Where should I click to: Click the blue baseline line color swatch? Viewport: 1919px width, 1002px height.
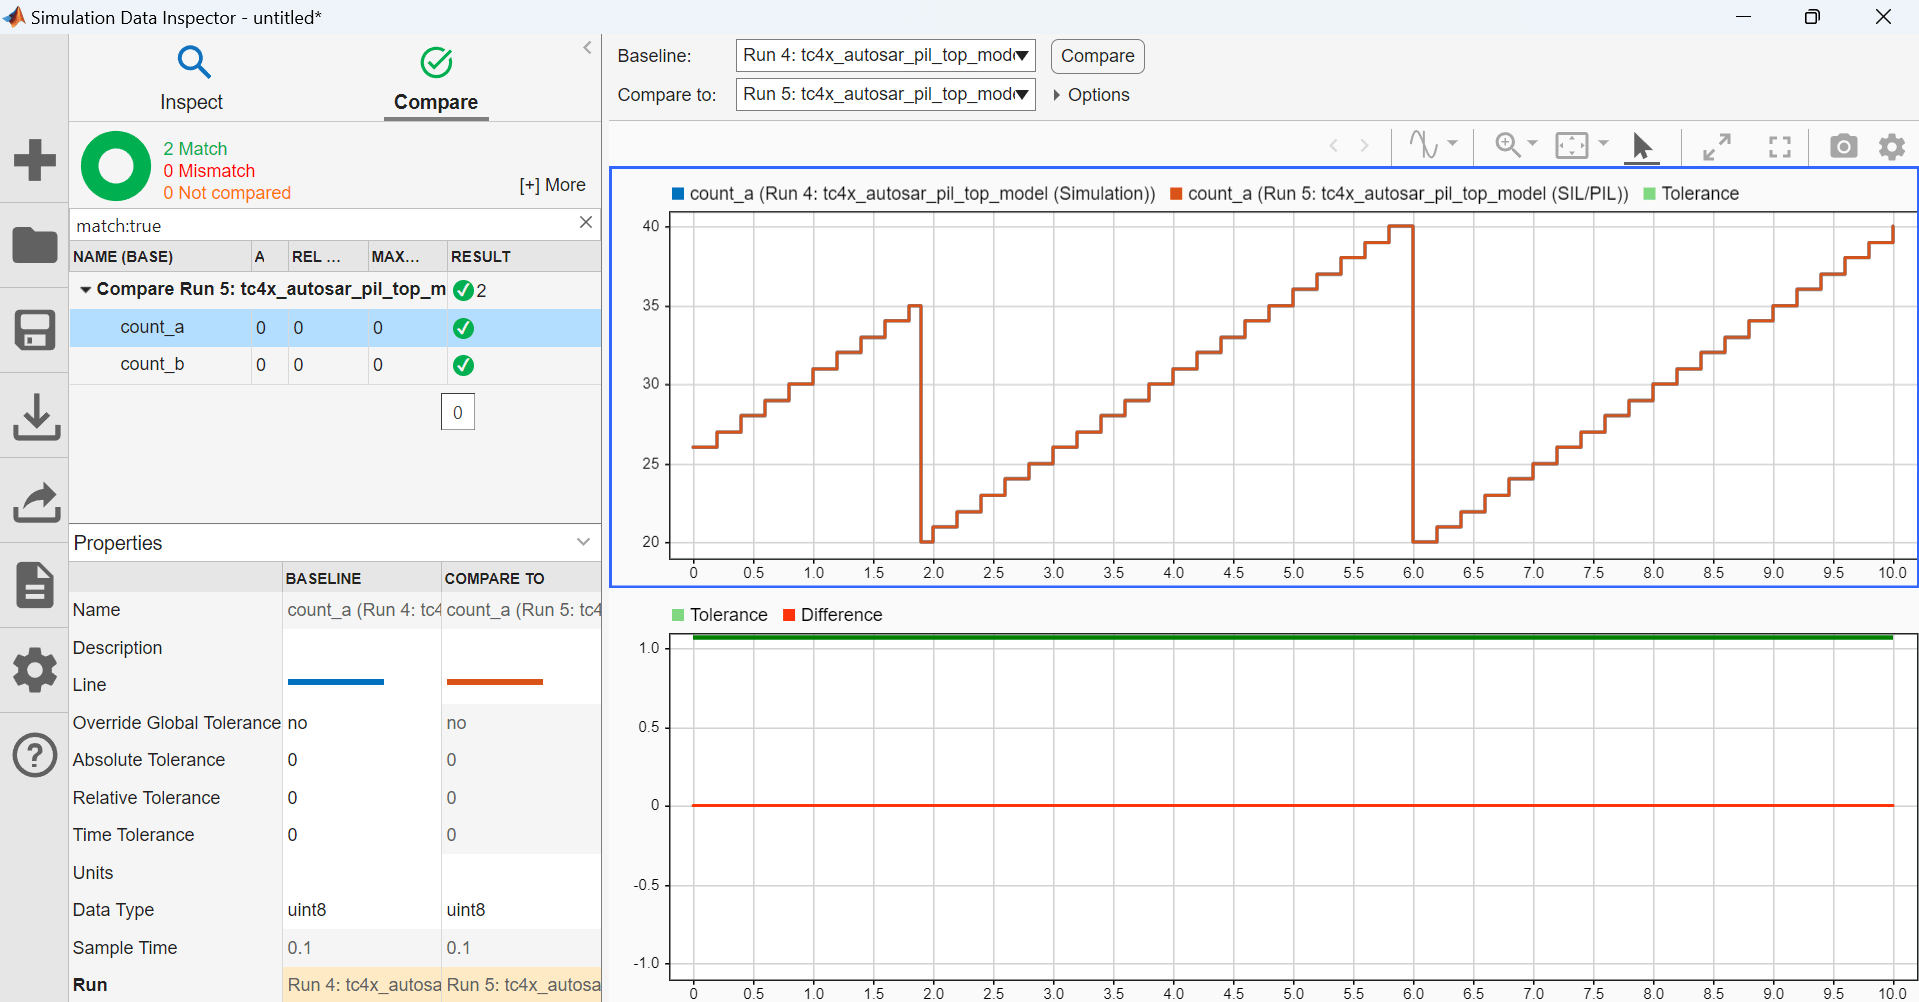[x=335, y=682]
